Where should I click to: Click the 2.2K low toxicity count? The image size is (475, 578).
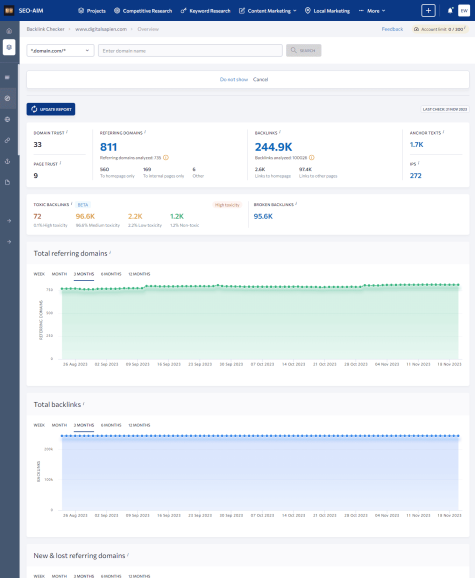pyautogui.click(x=135, y=216)
